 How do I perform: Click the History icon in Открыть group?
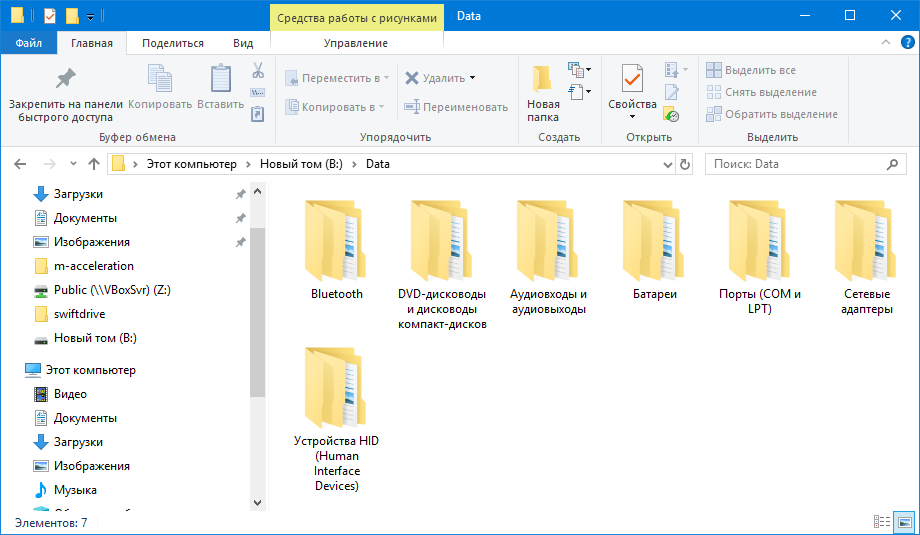pyautogui.click(x=671, y=114)
